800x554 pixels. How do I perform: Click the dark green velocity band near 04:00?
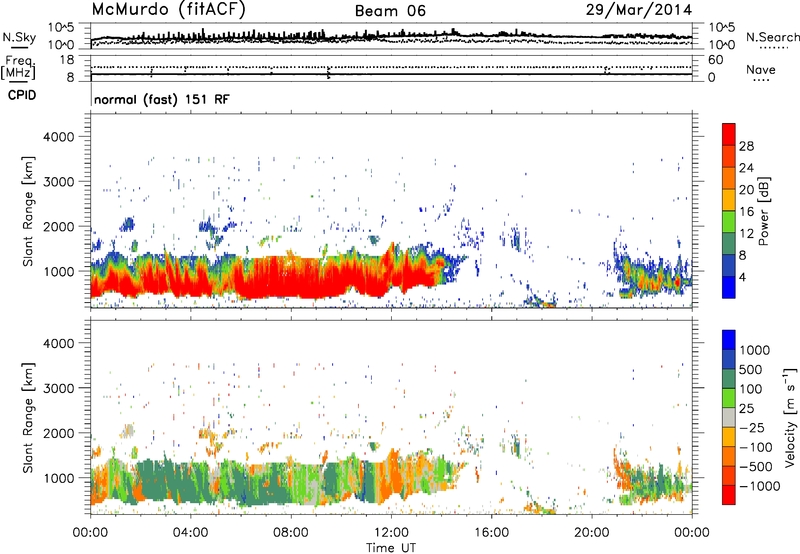(x=173, y=482)
